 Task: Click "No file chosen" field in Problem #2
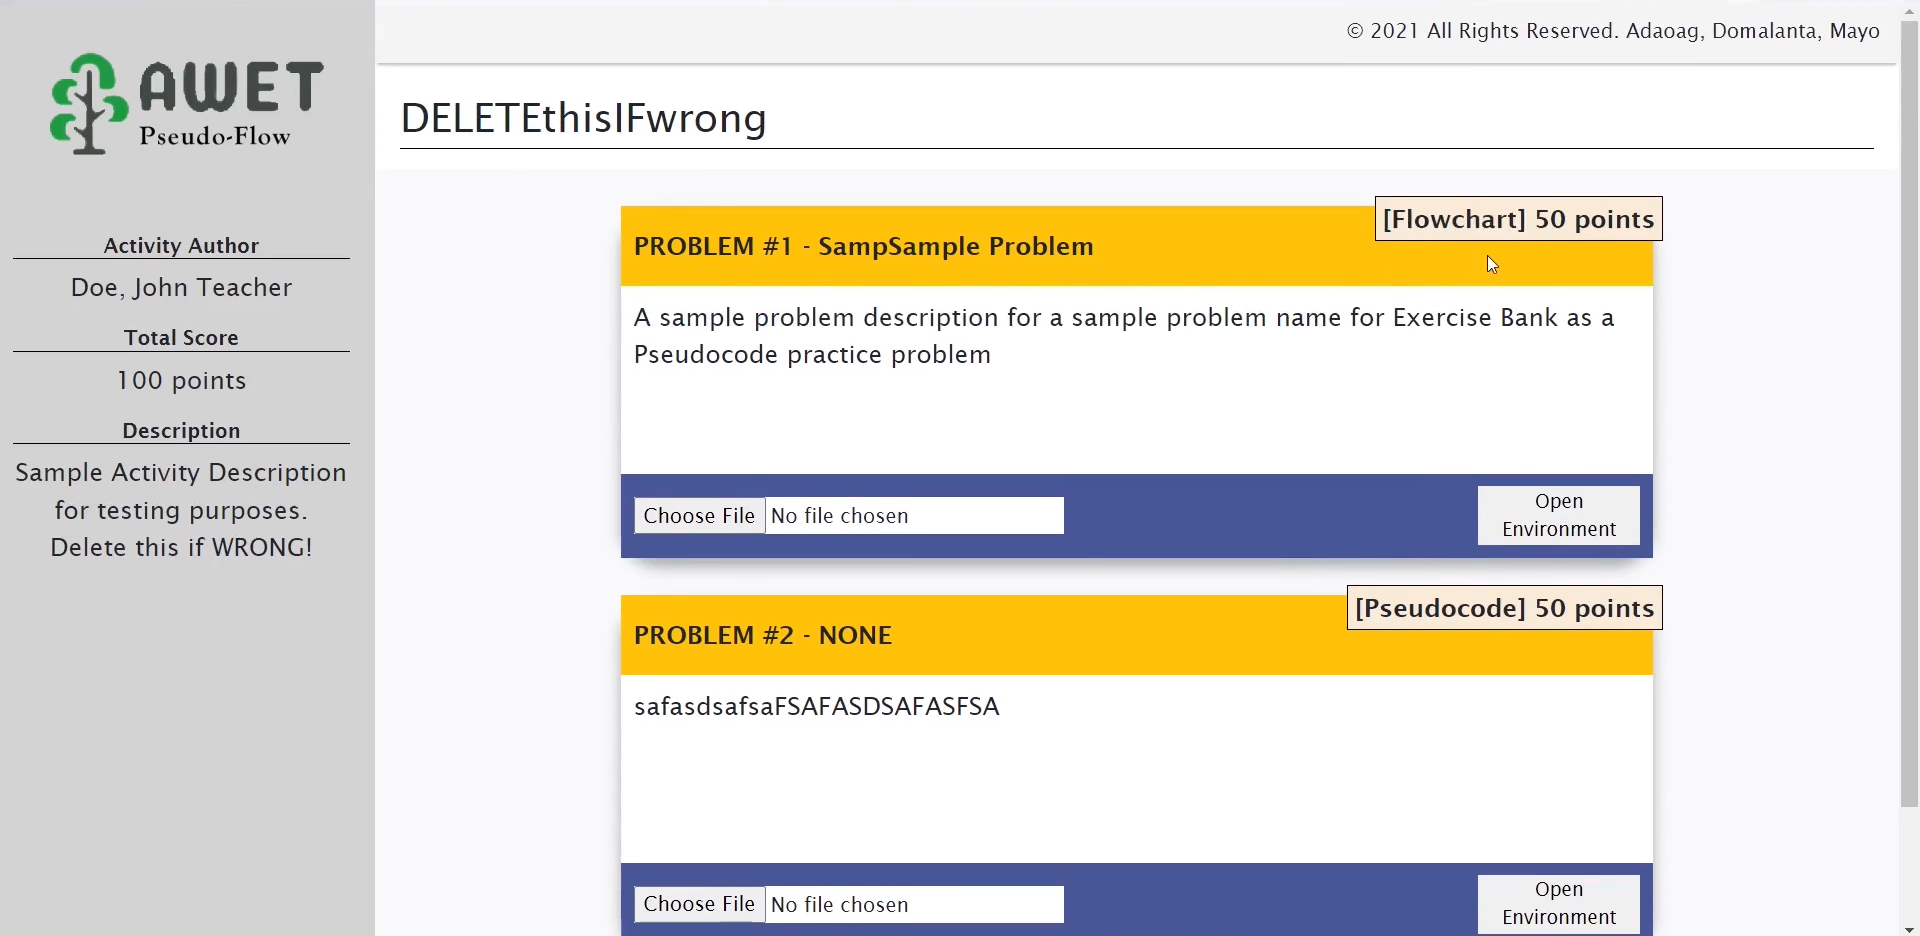(914, 905)
